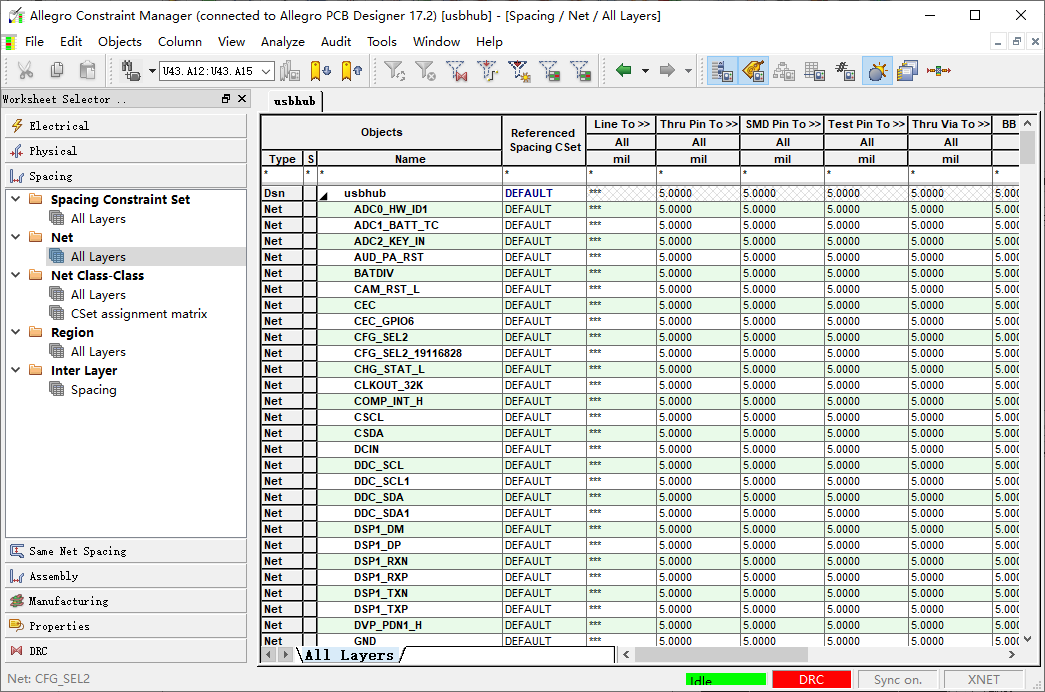Screen dimensions: 1045x692
Task: Toggle the highlighted sun-and-moon toolbar button
Action: coord(877,70)
